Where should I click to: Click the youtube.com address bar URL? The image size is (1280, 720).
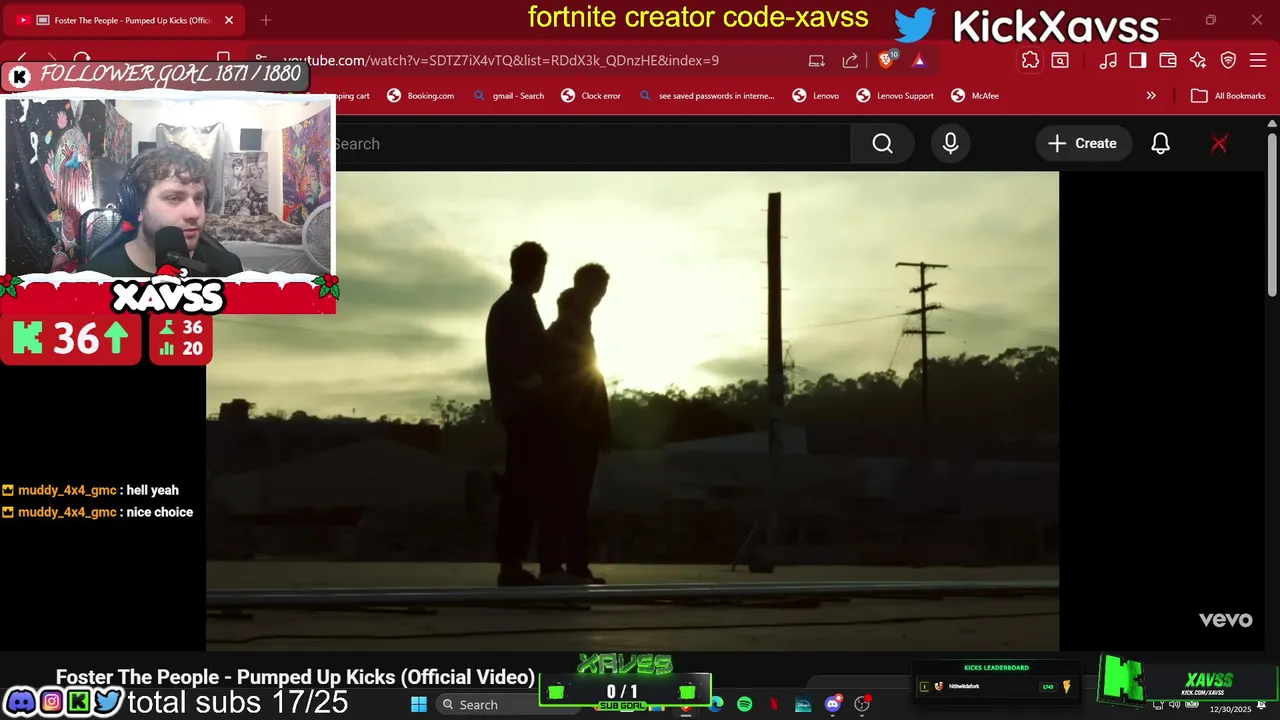click(500, 60)
